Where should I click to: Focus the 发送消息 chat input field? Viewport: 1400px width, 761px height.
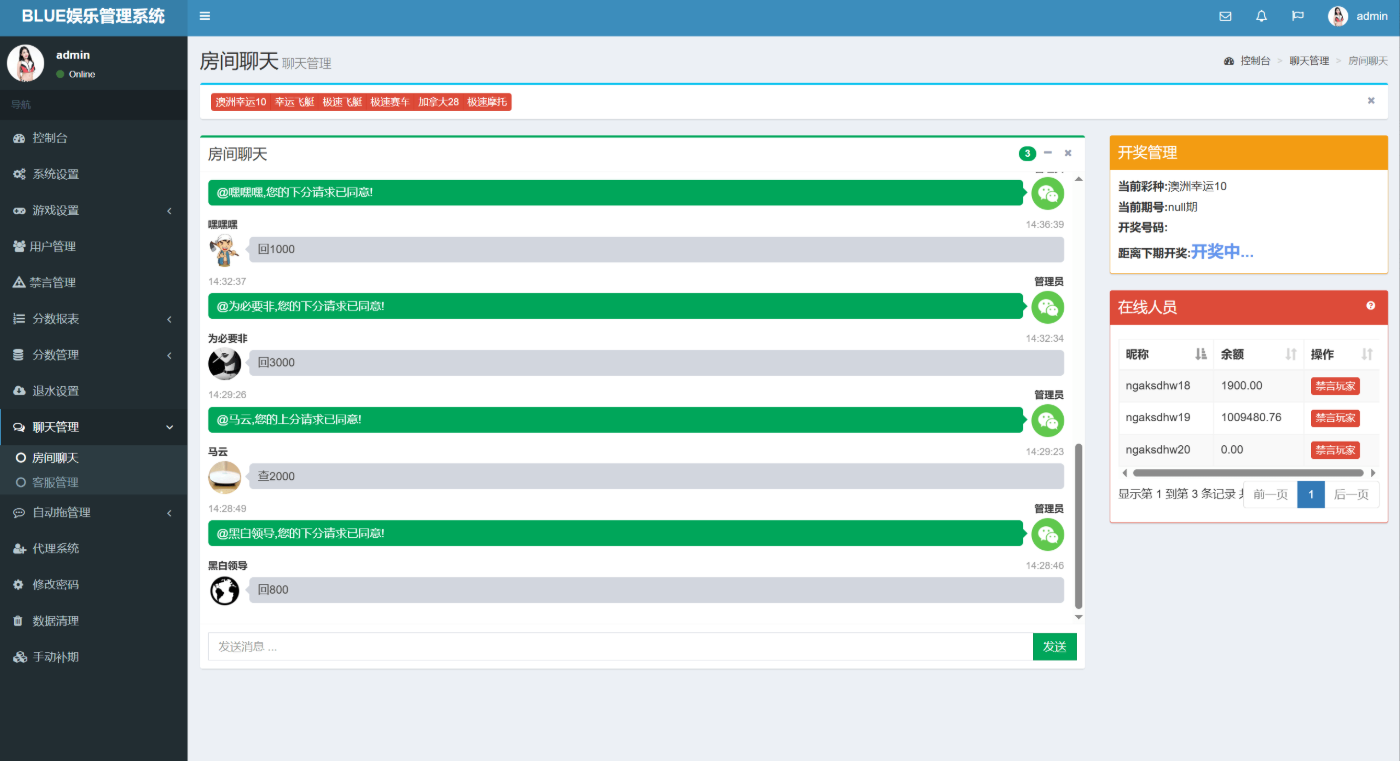coord(620,647)
